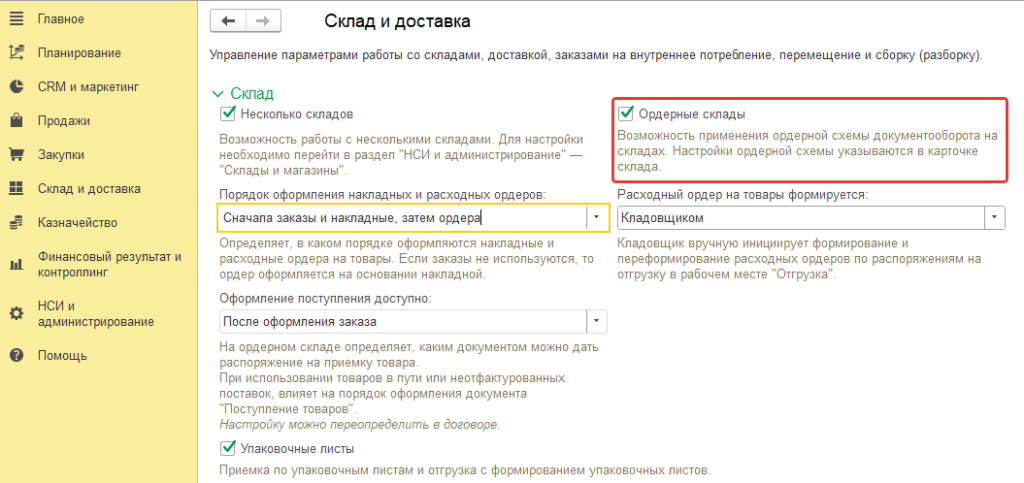Click the Помощь question mark icon
The height and width of the screenshot is (483, 1024).
pos(16,355)
